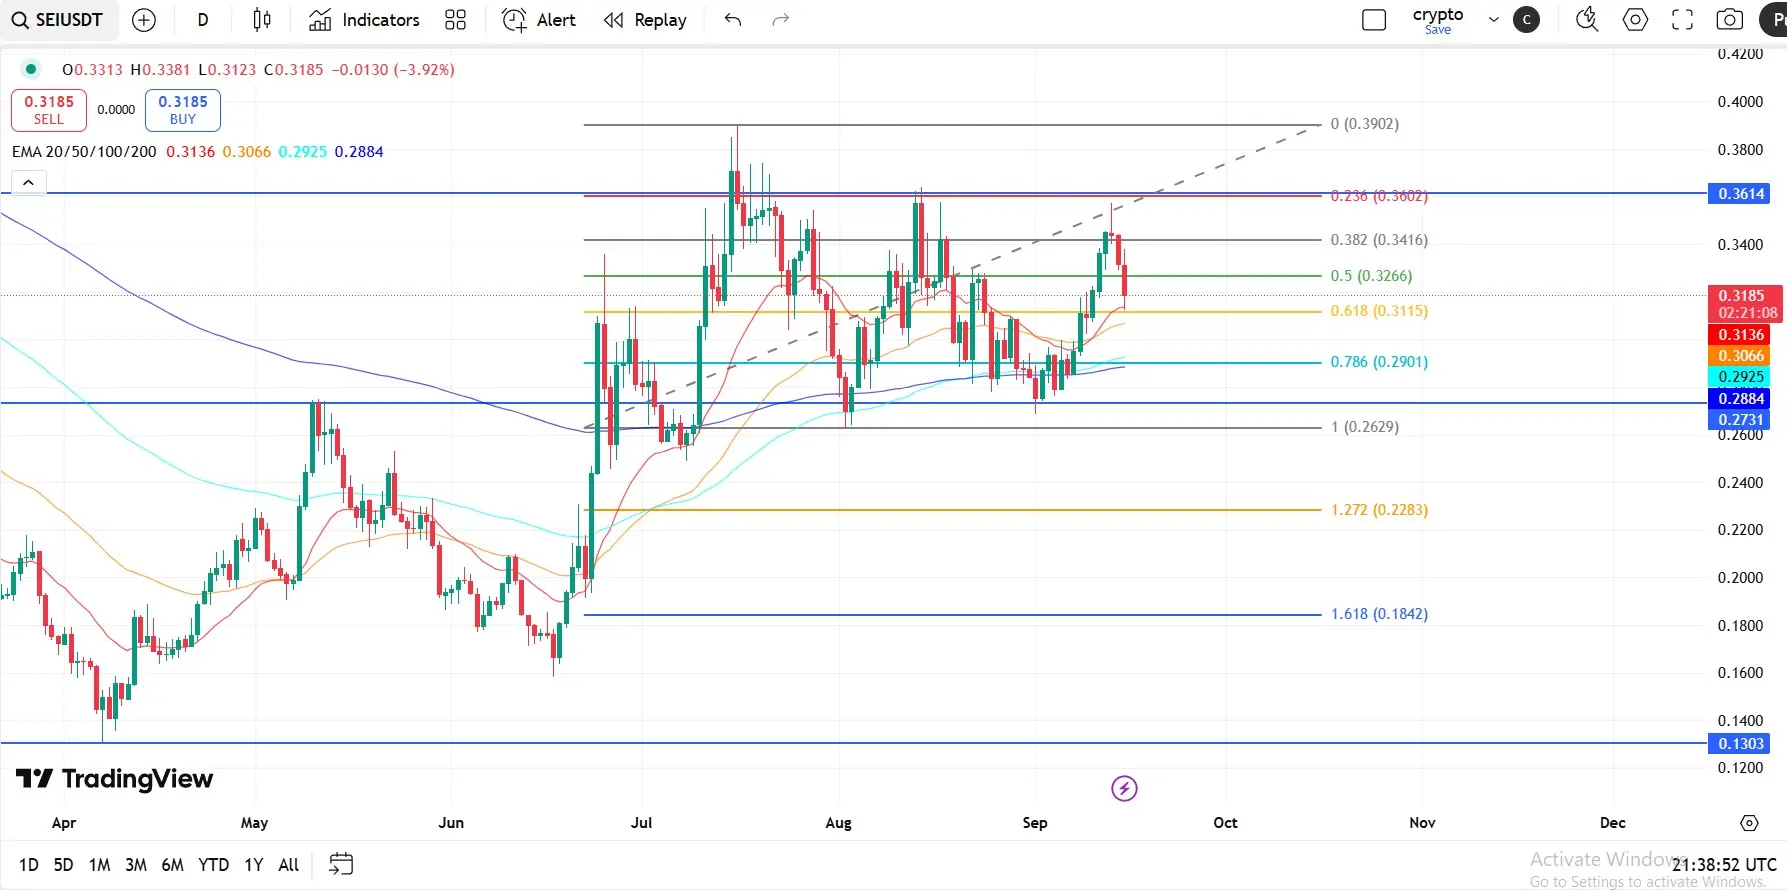Click the Jul label on time axis
Screen dimensions: 1787x890
coord(642,823)
